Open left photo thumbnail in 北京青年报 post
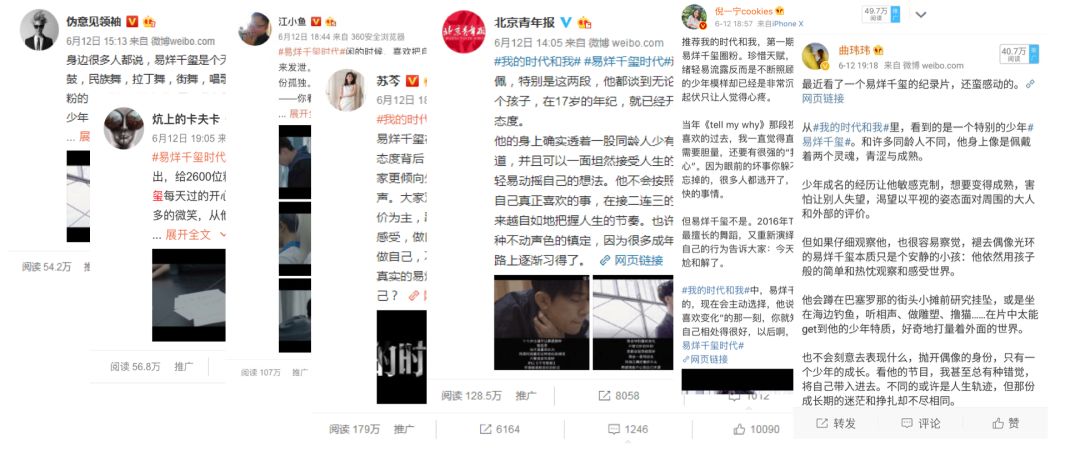This screenshot has height=451, width=1080. pos(541,322)
